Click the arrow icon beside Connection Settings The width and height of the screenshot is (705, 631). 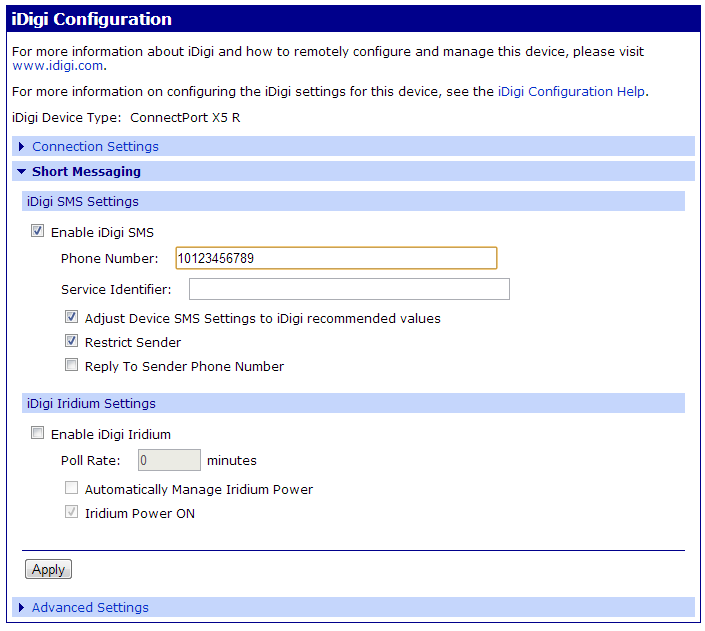point(22,147)
